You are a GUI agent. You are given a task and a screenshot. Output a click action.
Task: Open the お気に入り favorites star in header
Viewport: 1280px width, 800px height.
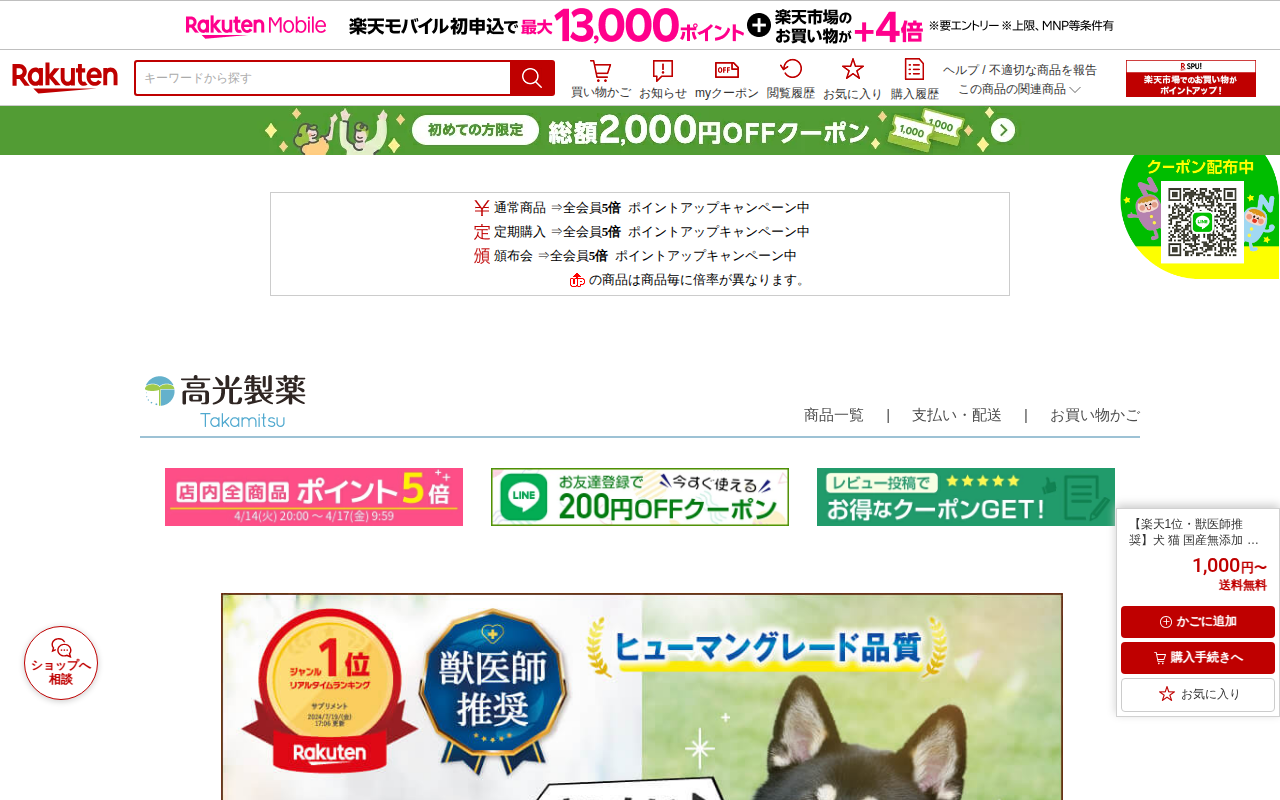[852, 79]
